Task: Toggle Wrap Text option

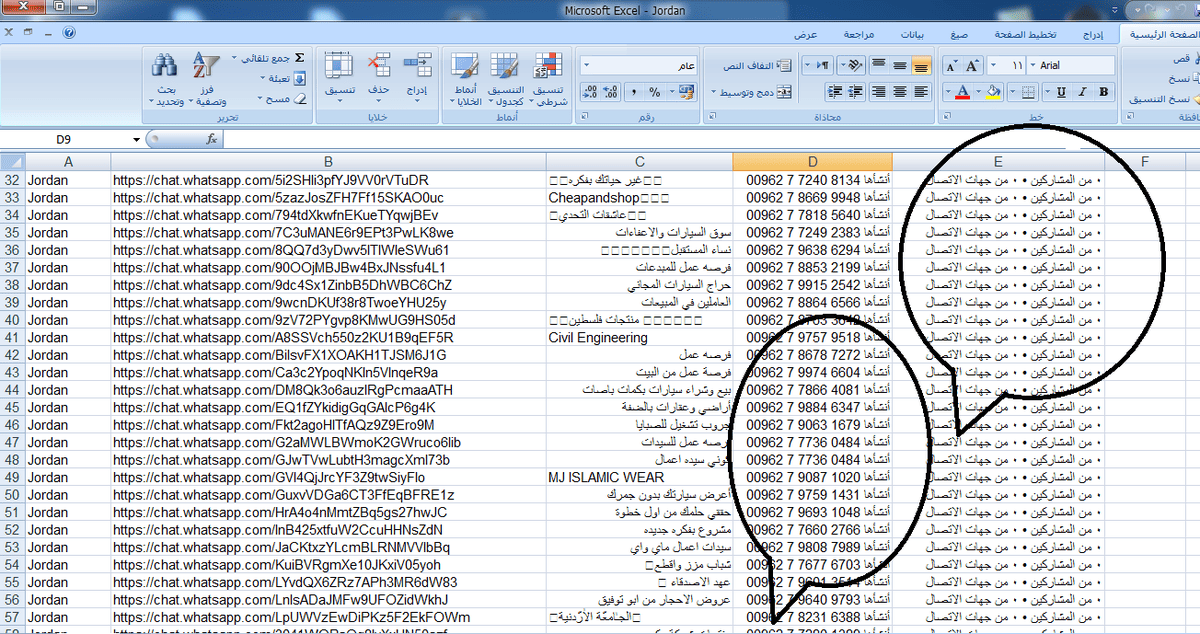Action: 757,66
